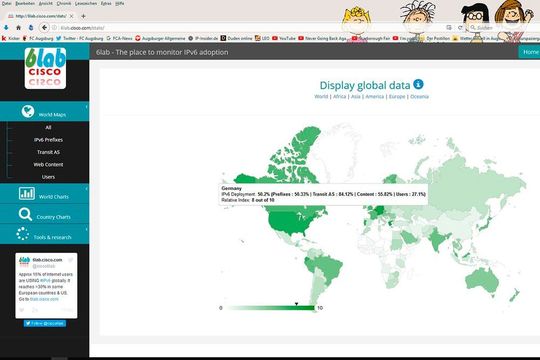
Task: Click the reader view icon in address bar
Action: (449, 28)
